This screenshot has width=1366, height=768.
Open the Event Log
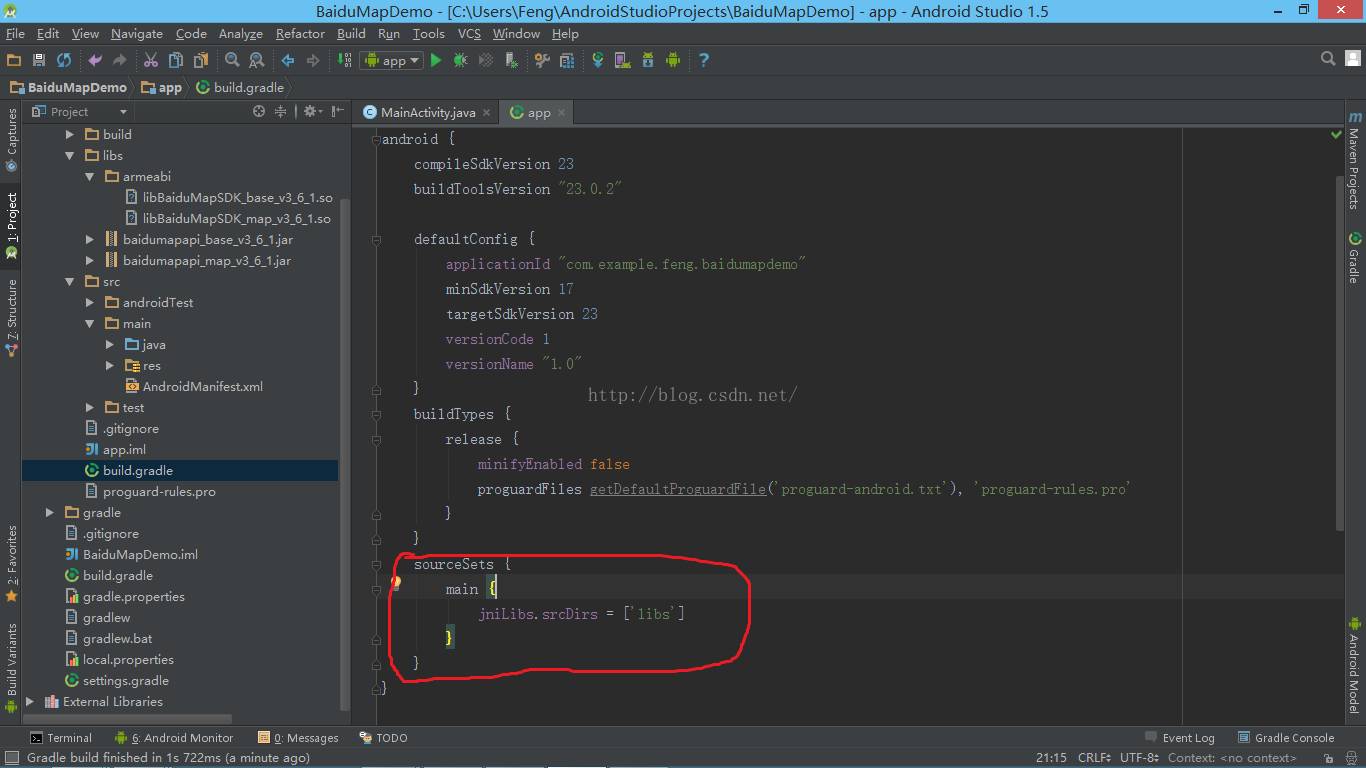tap(1180, 738)
